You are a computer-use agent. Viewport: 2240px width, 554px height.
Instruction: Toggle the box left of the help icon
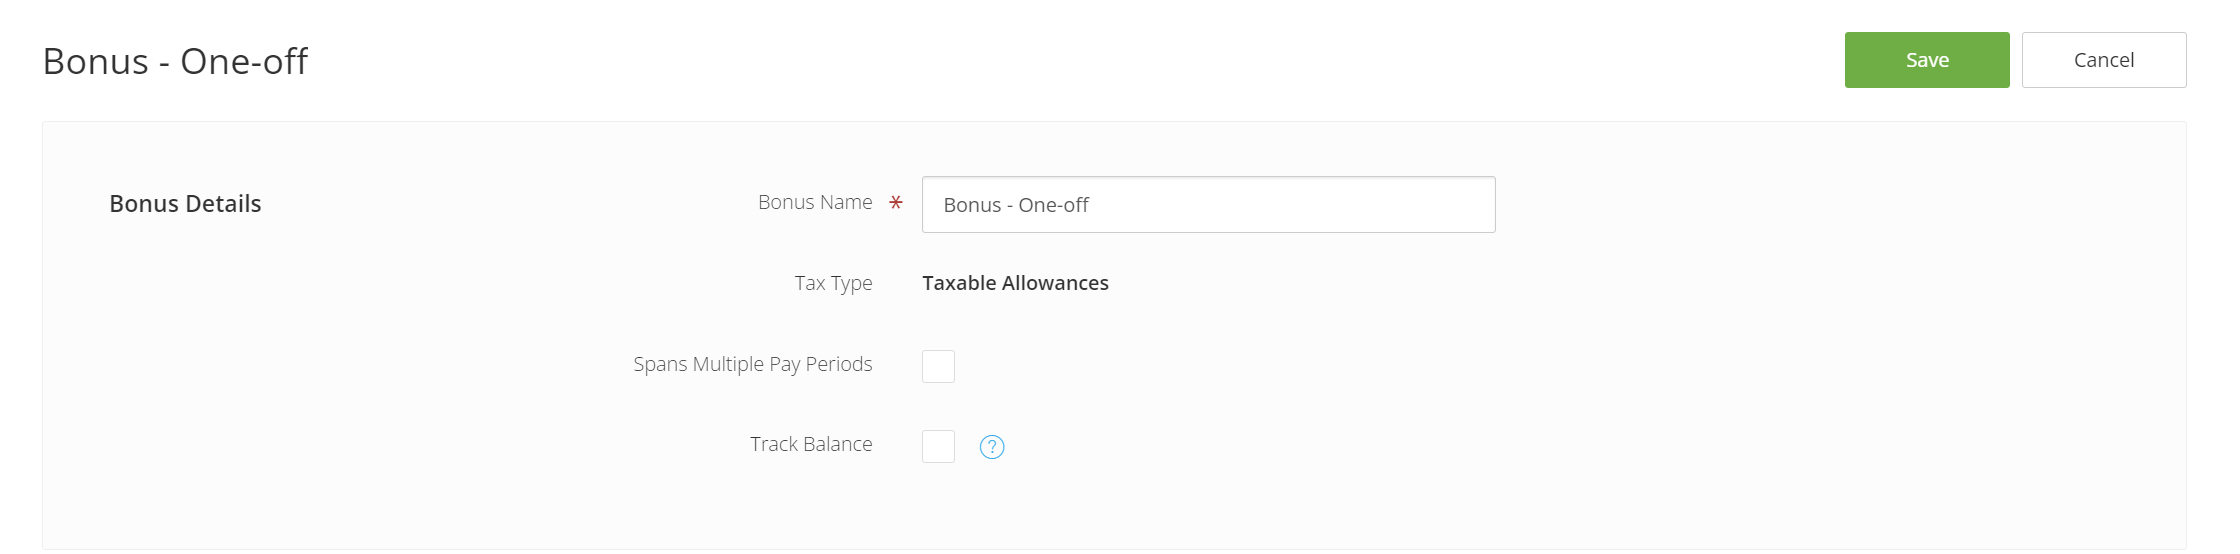(938, 446)
